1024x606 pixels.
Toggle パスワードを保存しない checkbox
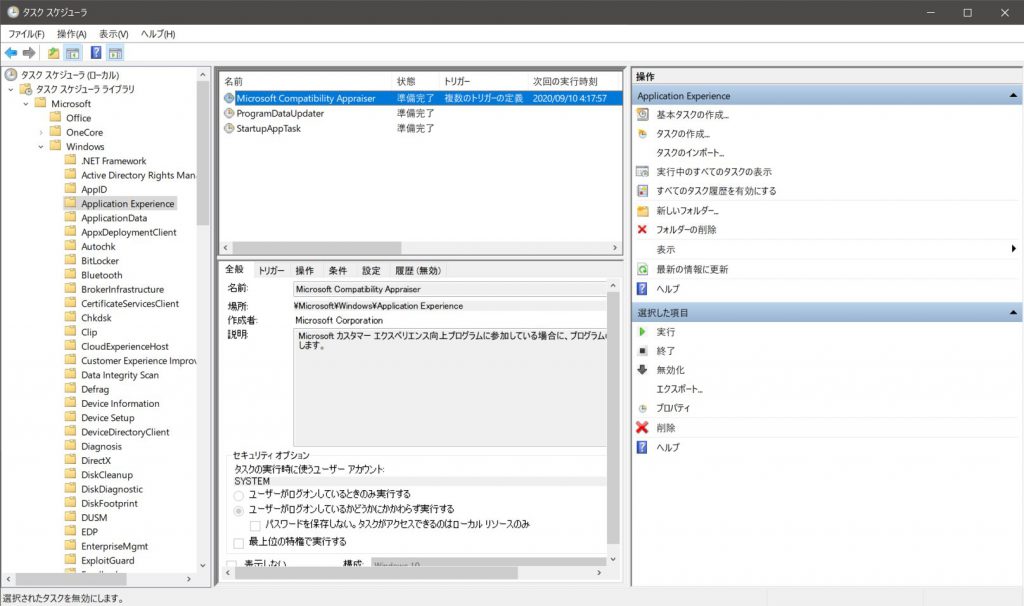(255, 525)
